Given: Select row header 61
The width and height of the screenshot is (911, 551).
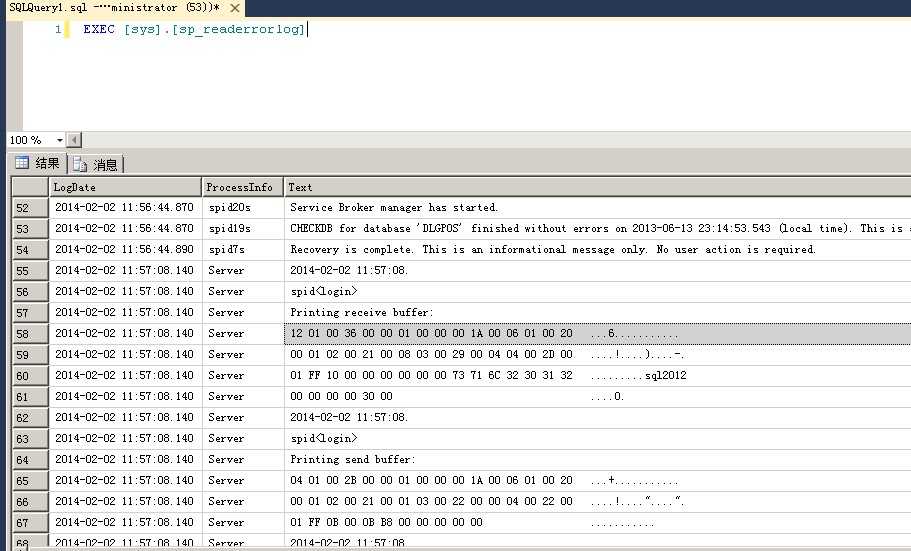Looking at the screenshot, I should pyautogui.click(x=30, y=397).
